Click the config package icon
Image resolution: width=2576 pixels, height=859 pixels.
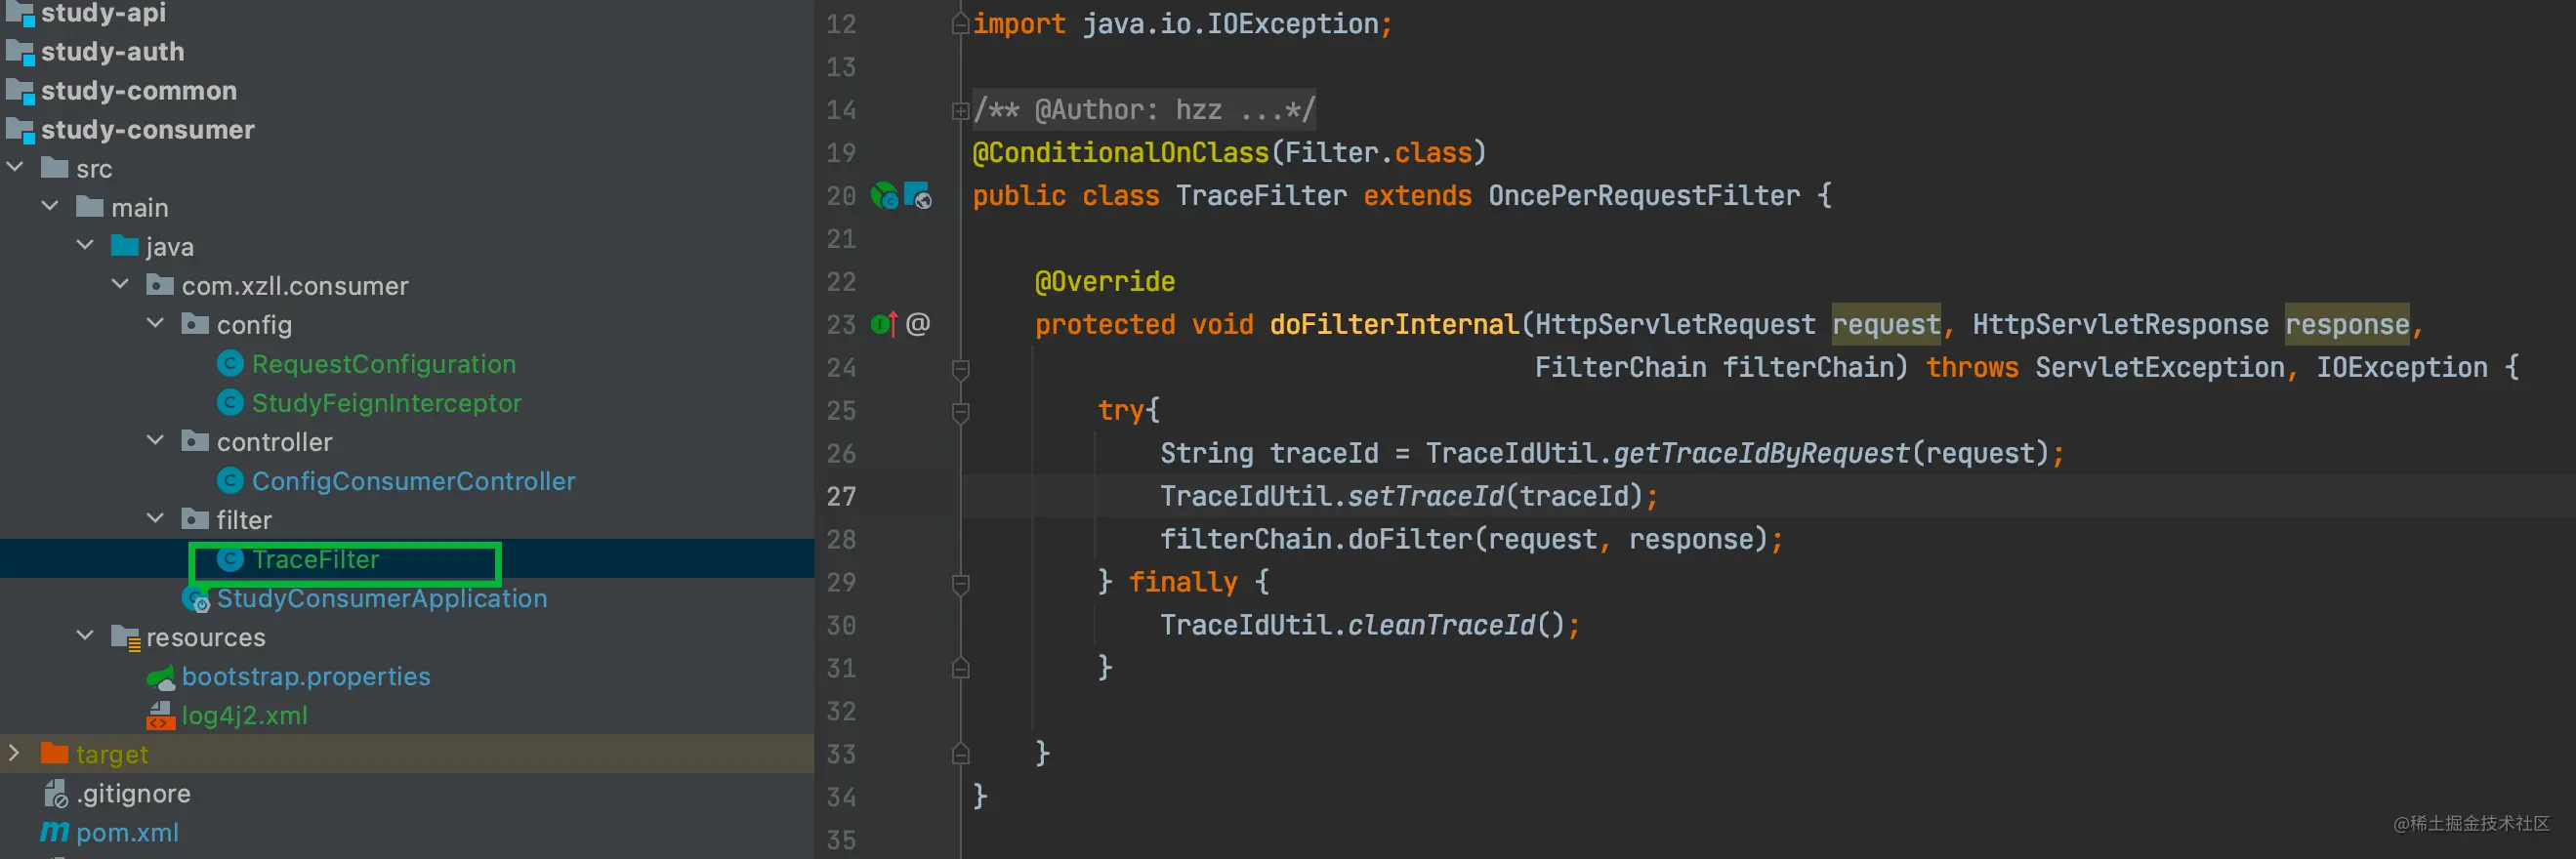tap(195, 324)
